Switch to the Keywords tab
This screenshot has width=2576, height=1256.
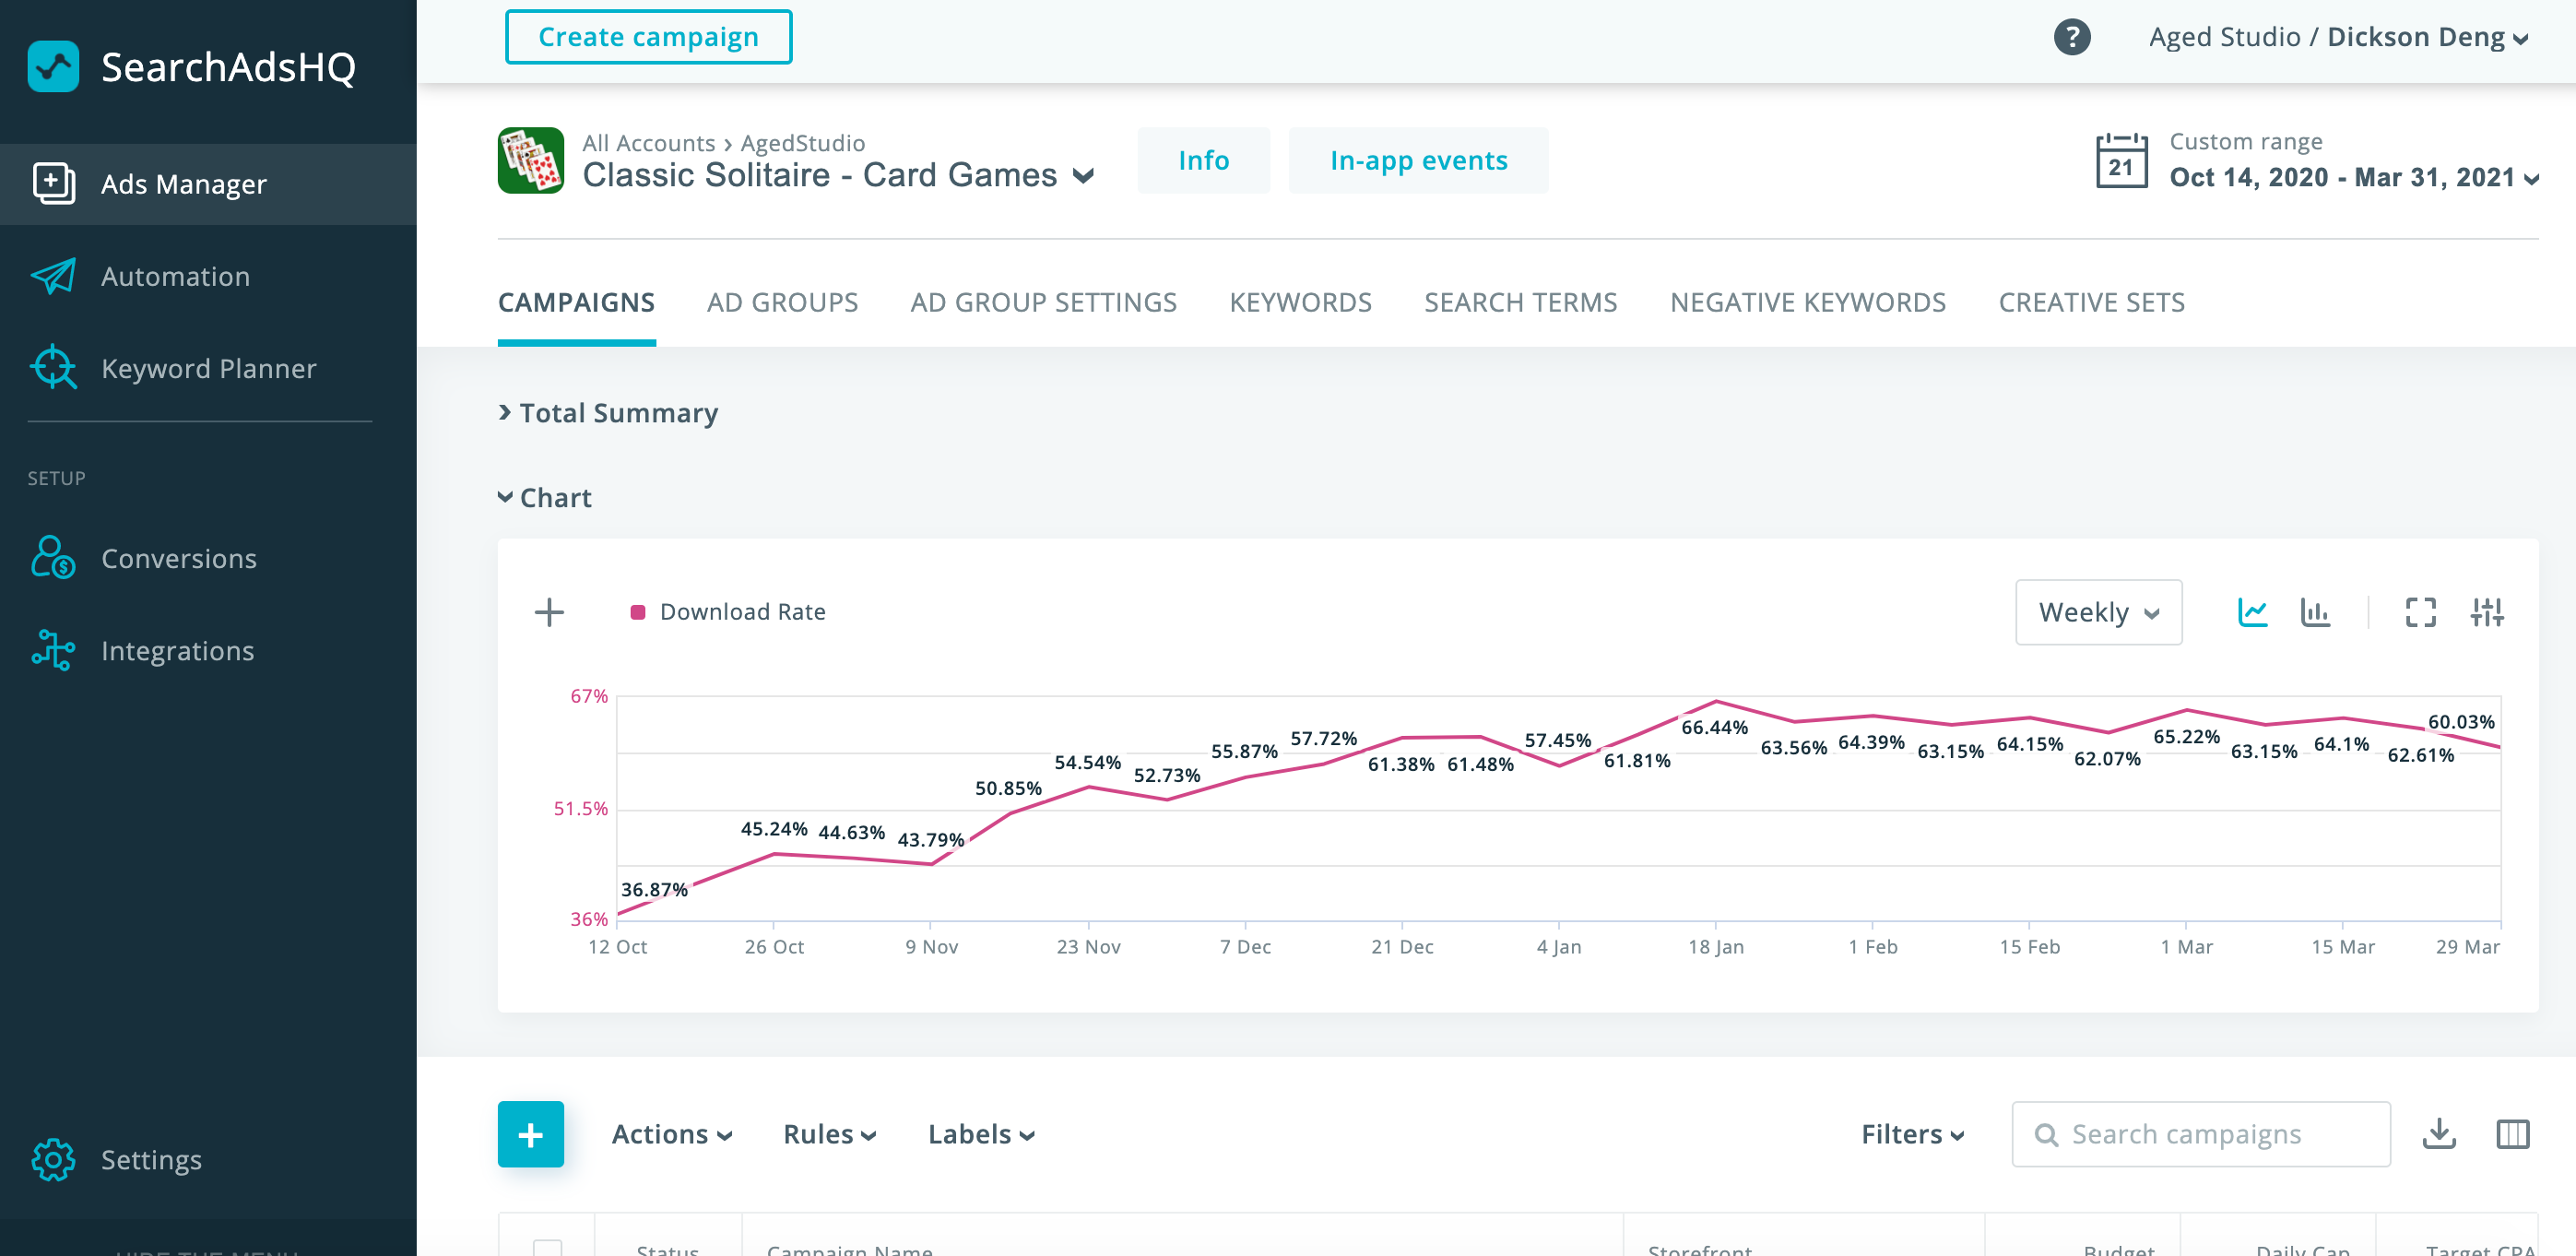[1300, 302]
